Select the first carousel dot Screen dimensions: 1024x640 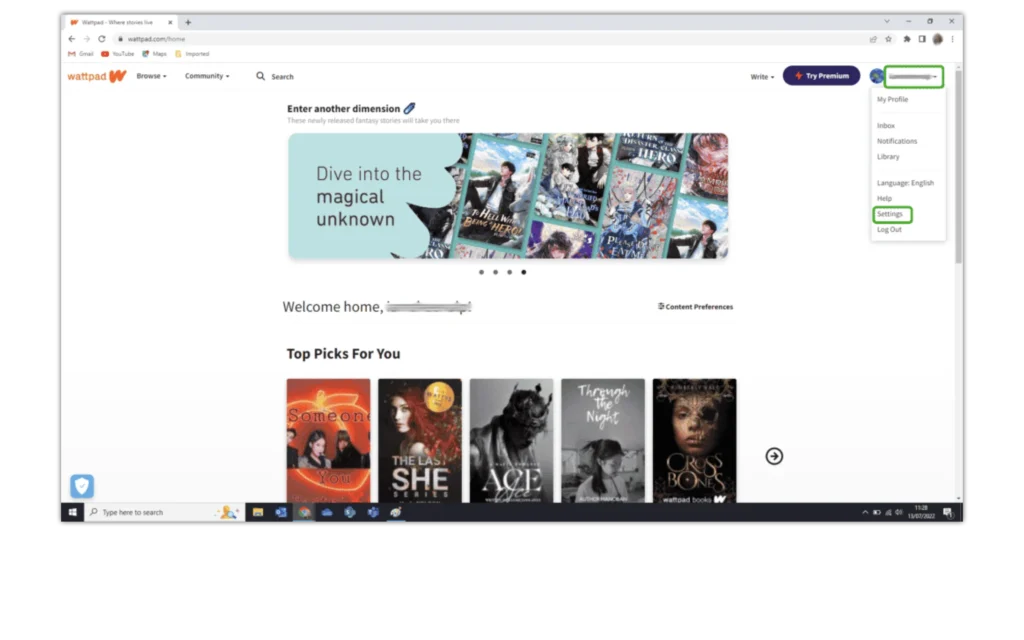pos(481,272)
